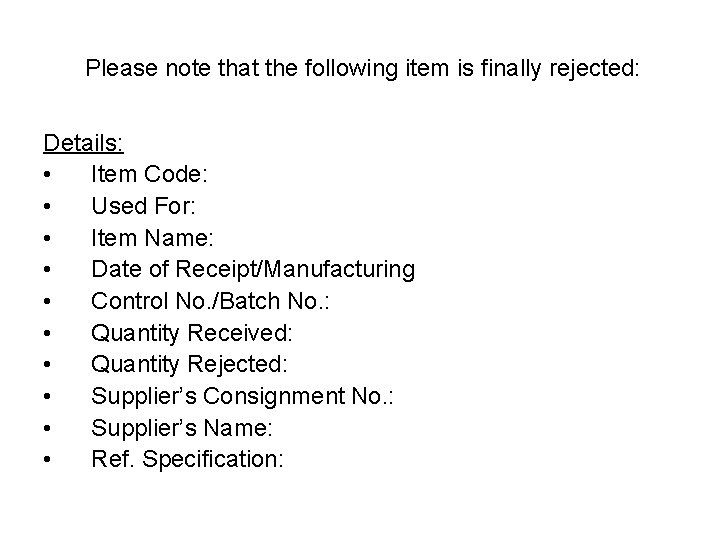Click the bullet before Quantity Rejected
The width and height of the screenshot is (720, 540).
(x=49, y=366)
